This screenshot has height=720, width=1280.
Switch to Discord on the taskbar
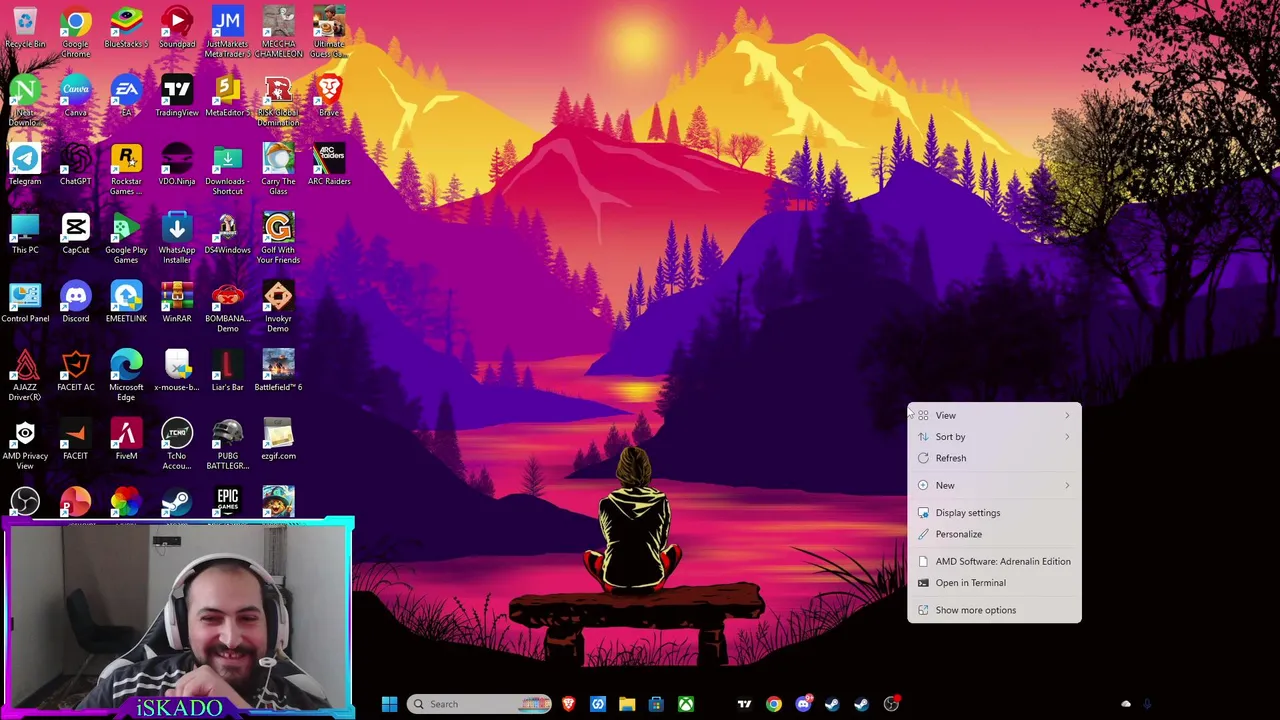[x=803, y=704]
